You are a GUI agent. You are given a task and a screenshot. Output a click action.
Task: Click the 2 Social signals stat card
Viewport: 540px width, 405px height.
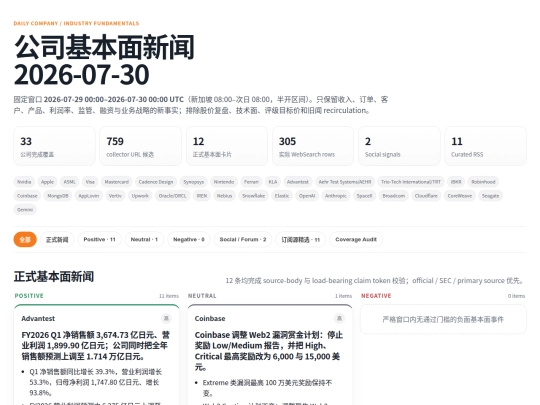coord(399,146)
